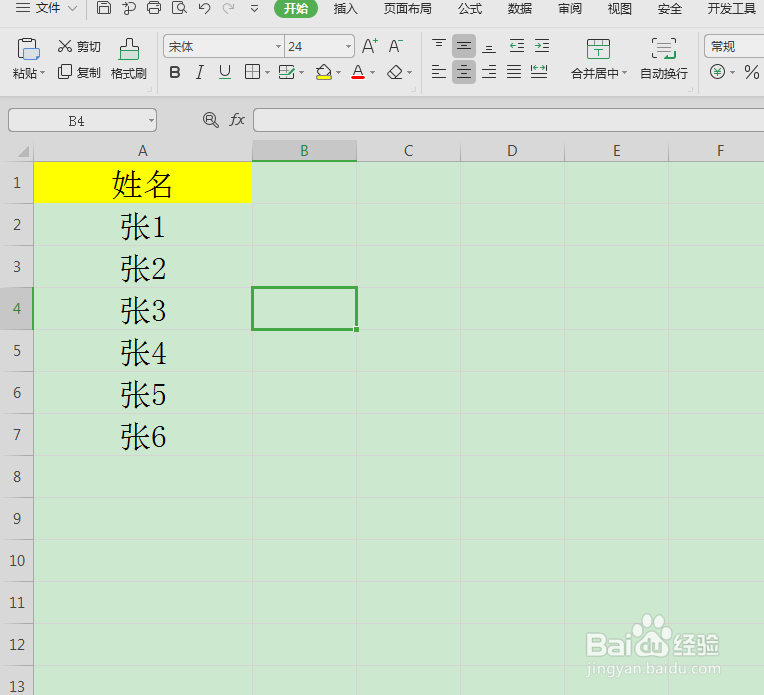Click the Undo arrow

(x=205, y=8)
